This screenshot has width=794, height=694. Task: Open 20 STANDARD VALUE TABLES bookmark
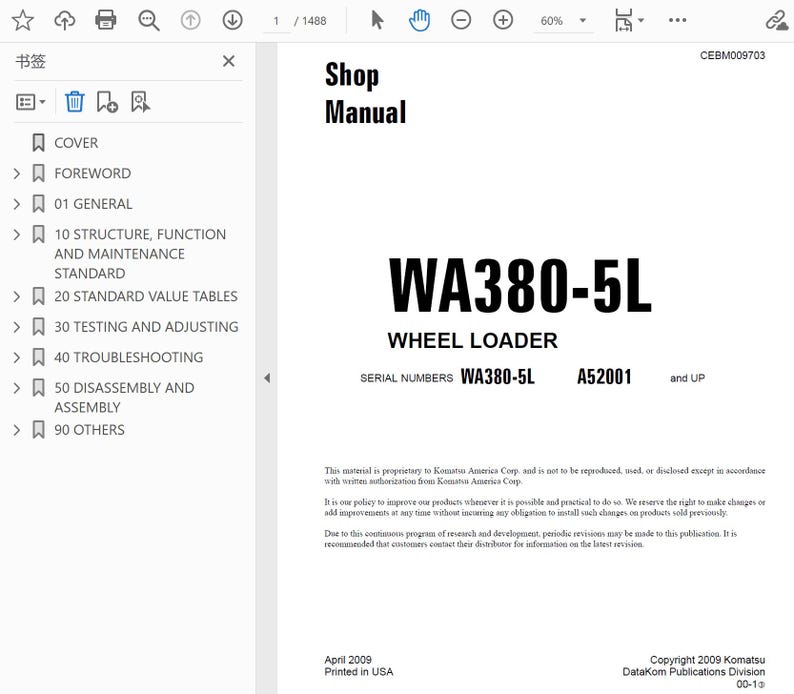(x=146, y=296)
